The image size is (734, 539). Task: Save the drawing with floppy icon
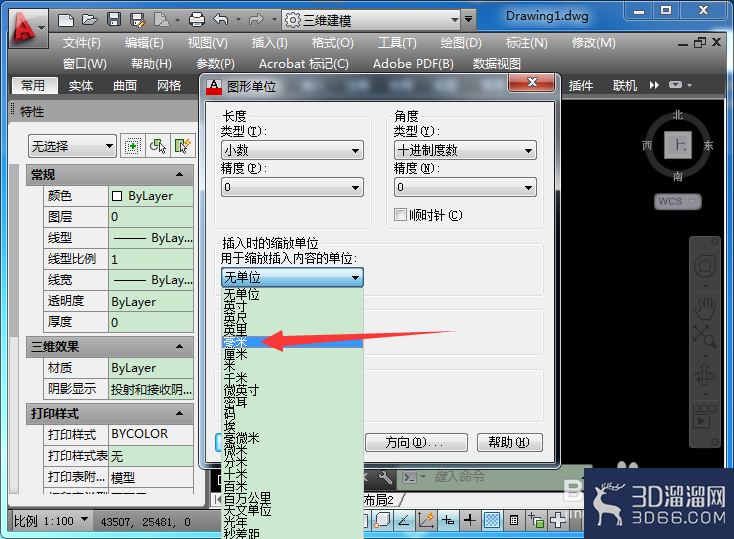pyautogui.click(x=114, y=20)
